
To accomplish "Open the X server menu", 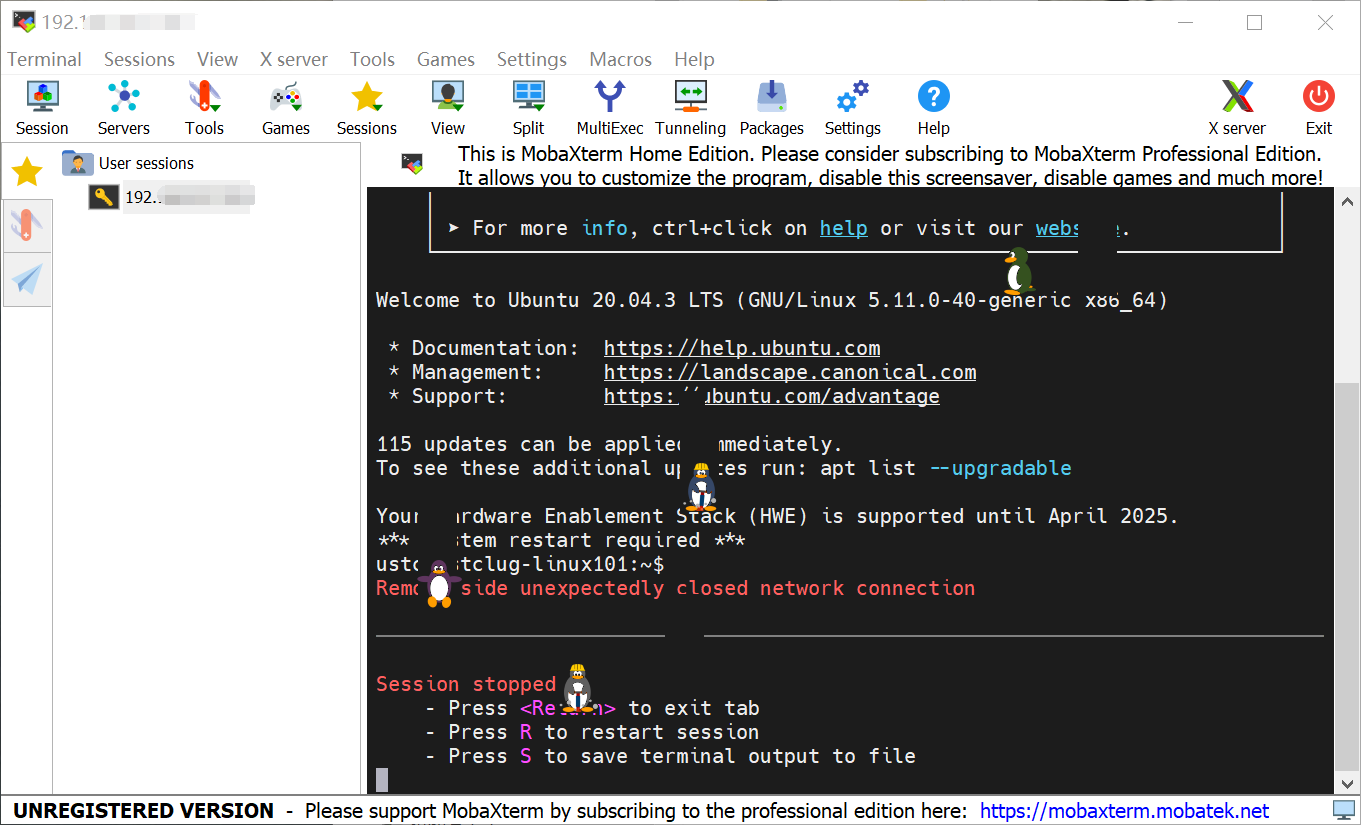I will tap(294, 59).
